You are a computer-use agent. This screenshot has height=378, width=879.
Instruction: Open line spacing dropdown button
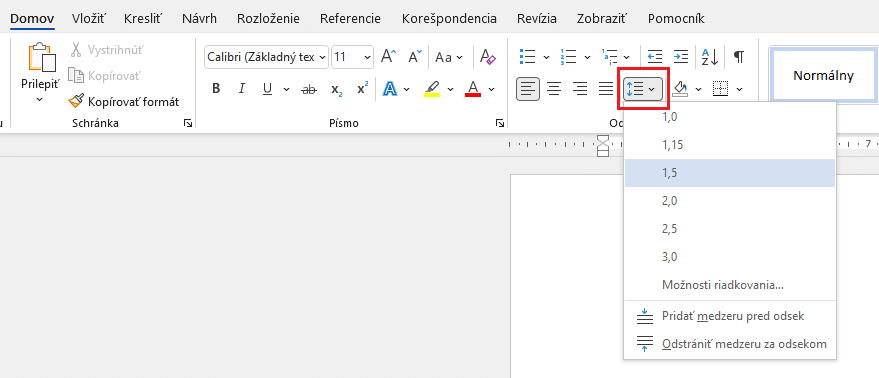coord(643,89)
